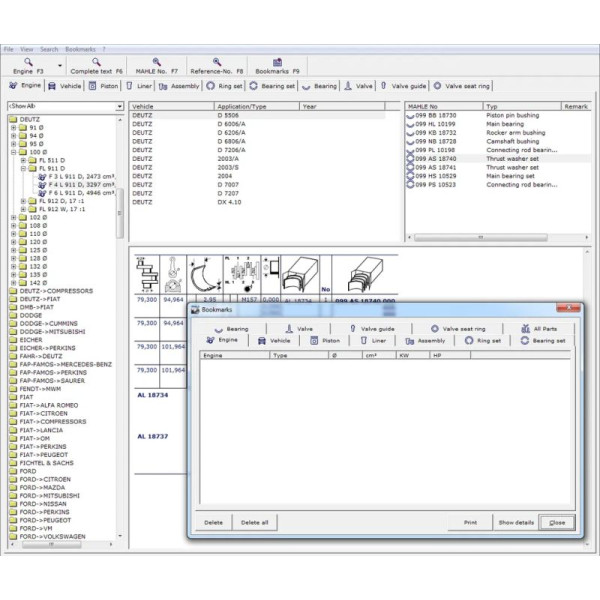Select the FIAT->ALFA ROMEO folder
This screenshot has height=600, width=600.
click(x=48, y=404)
